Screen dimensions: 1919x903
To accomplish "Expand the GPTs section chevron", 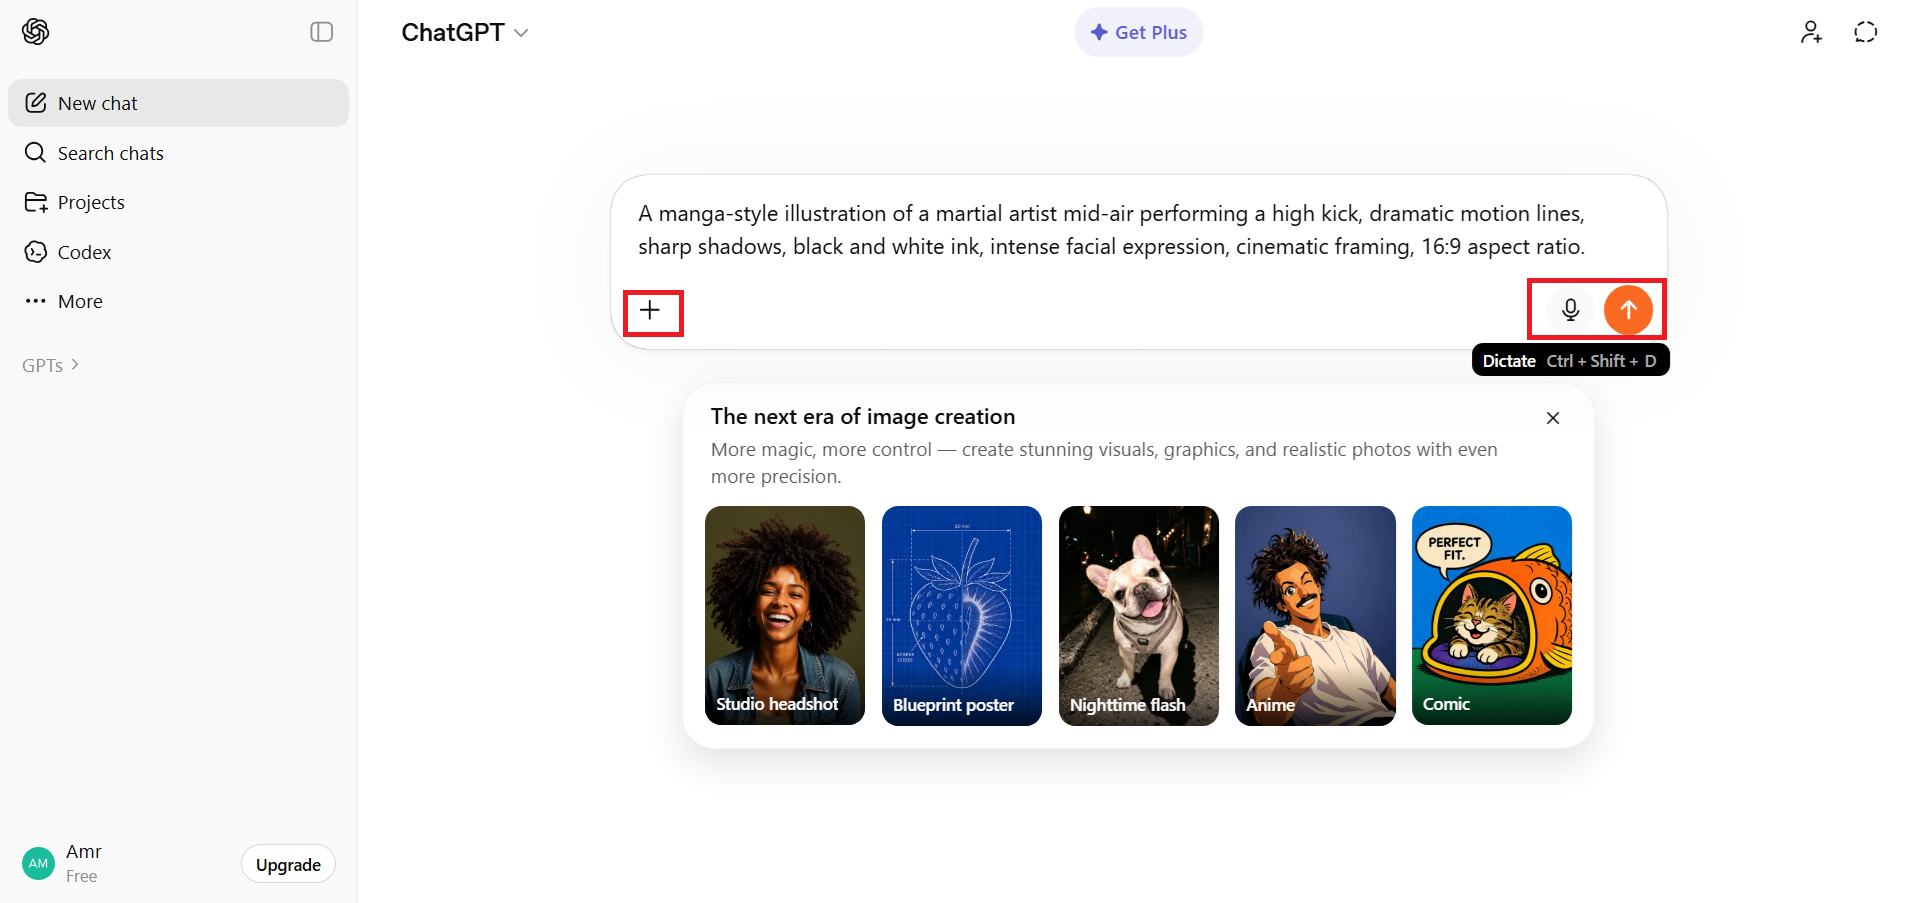I will tap(75, 365).
